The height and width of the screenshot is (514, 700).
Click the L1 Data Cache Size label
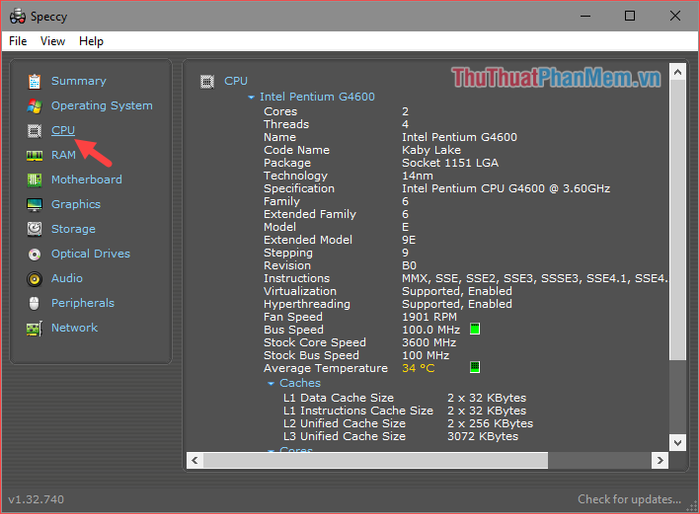pyautogui.click(x=338, y=398)
